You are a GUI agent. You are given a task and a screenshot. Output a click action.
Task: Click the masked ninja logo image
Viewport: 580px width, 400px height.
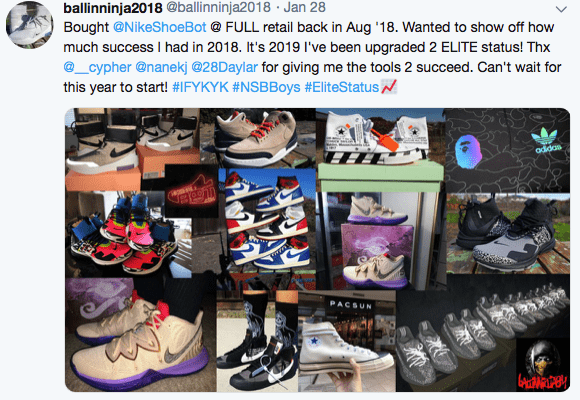(543, 365)
